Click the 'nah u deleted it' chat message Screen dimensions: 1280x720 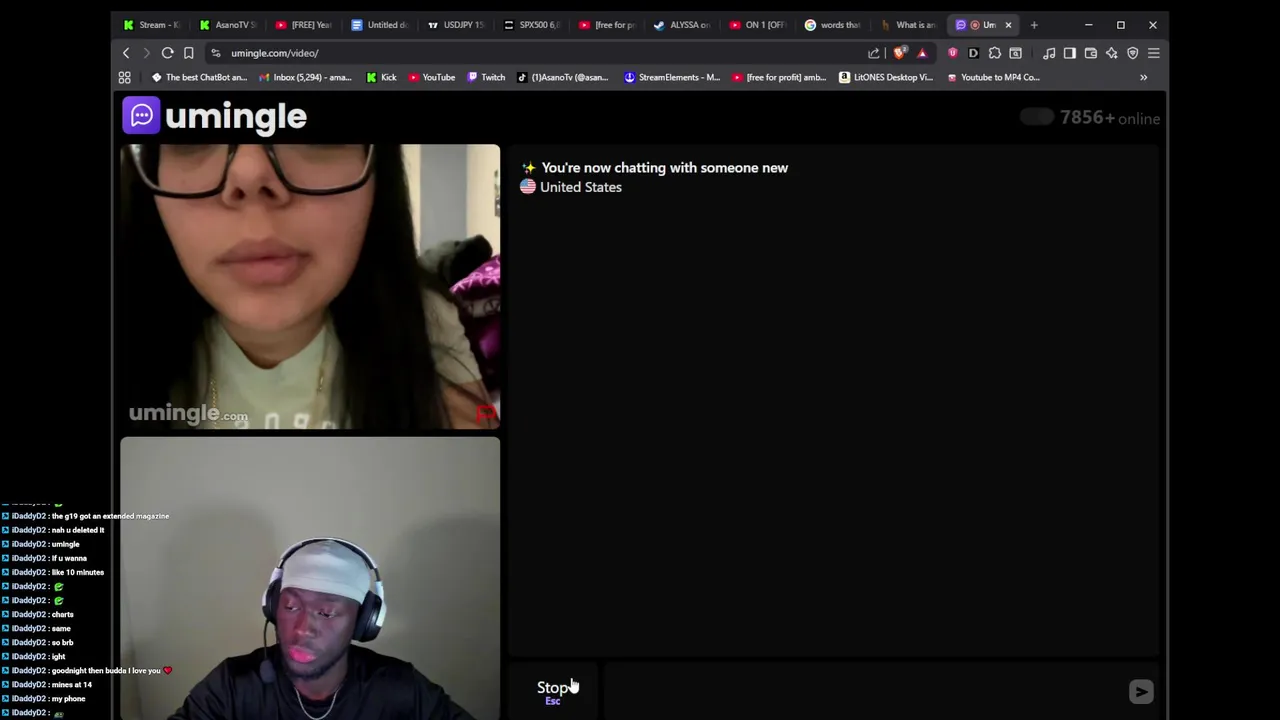tap(53, 530)
